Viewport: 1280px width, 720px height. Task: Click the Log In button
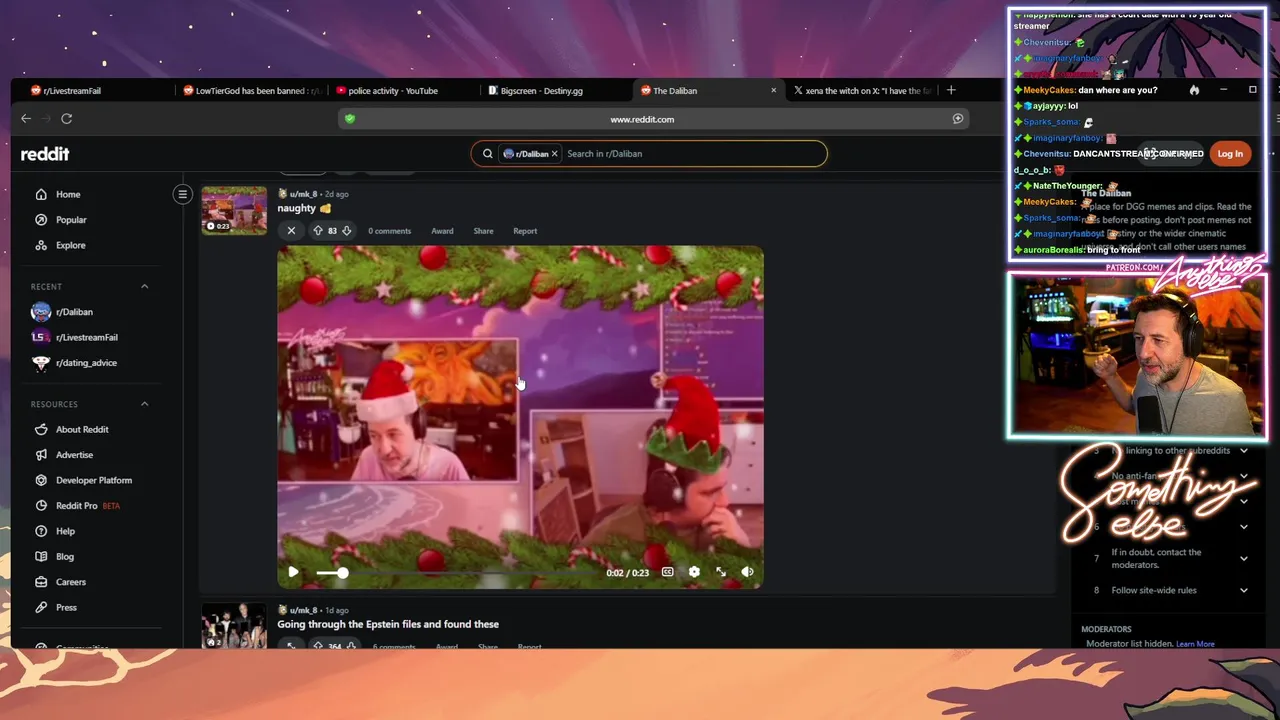[1230, 154]
